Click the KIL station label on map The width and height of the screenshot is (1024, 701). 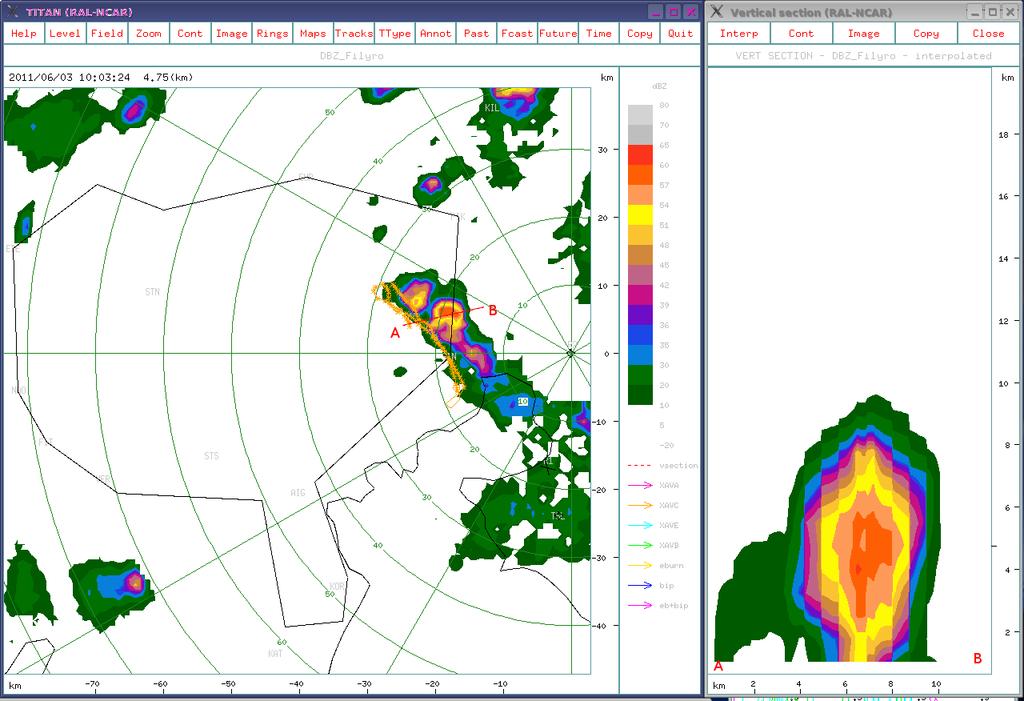click(x=492, y=108)
